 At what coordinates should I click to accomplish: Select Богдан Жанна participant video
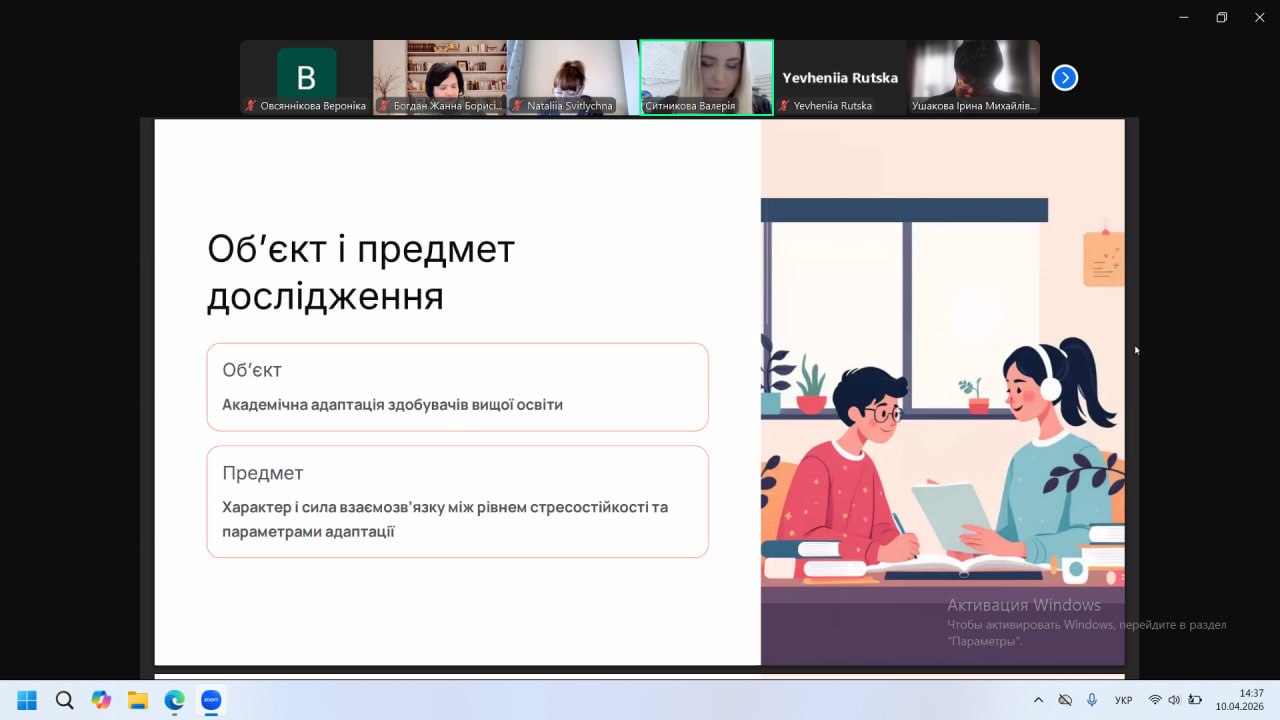pyautogui.click(x=440, y=78)
